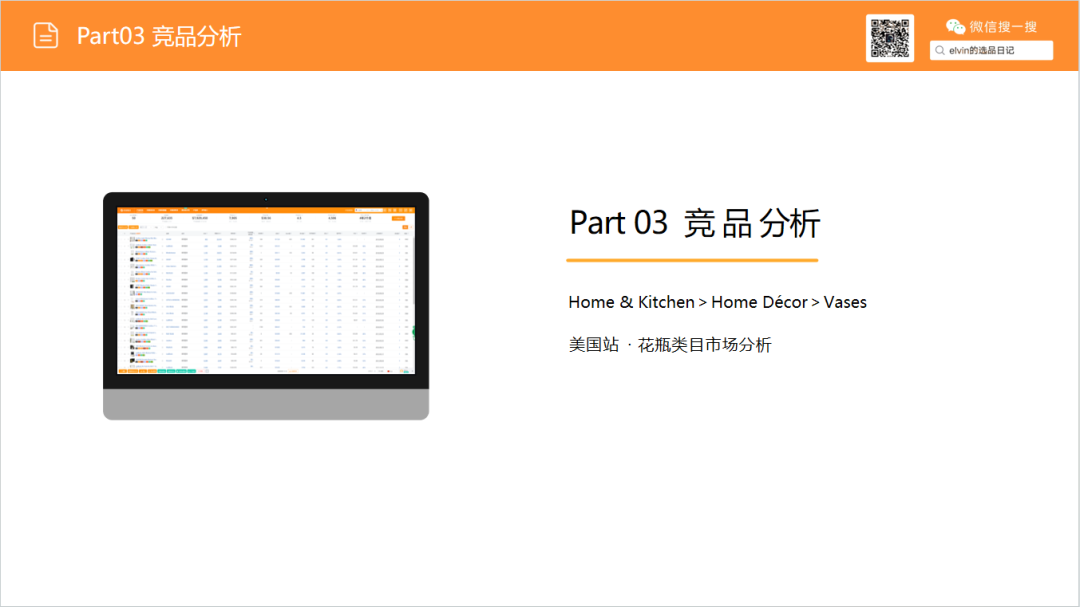Click the magnifier icon in the search box
Viewport: 1080px width, 607px height.
click(939, 50)
